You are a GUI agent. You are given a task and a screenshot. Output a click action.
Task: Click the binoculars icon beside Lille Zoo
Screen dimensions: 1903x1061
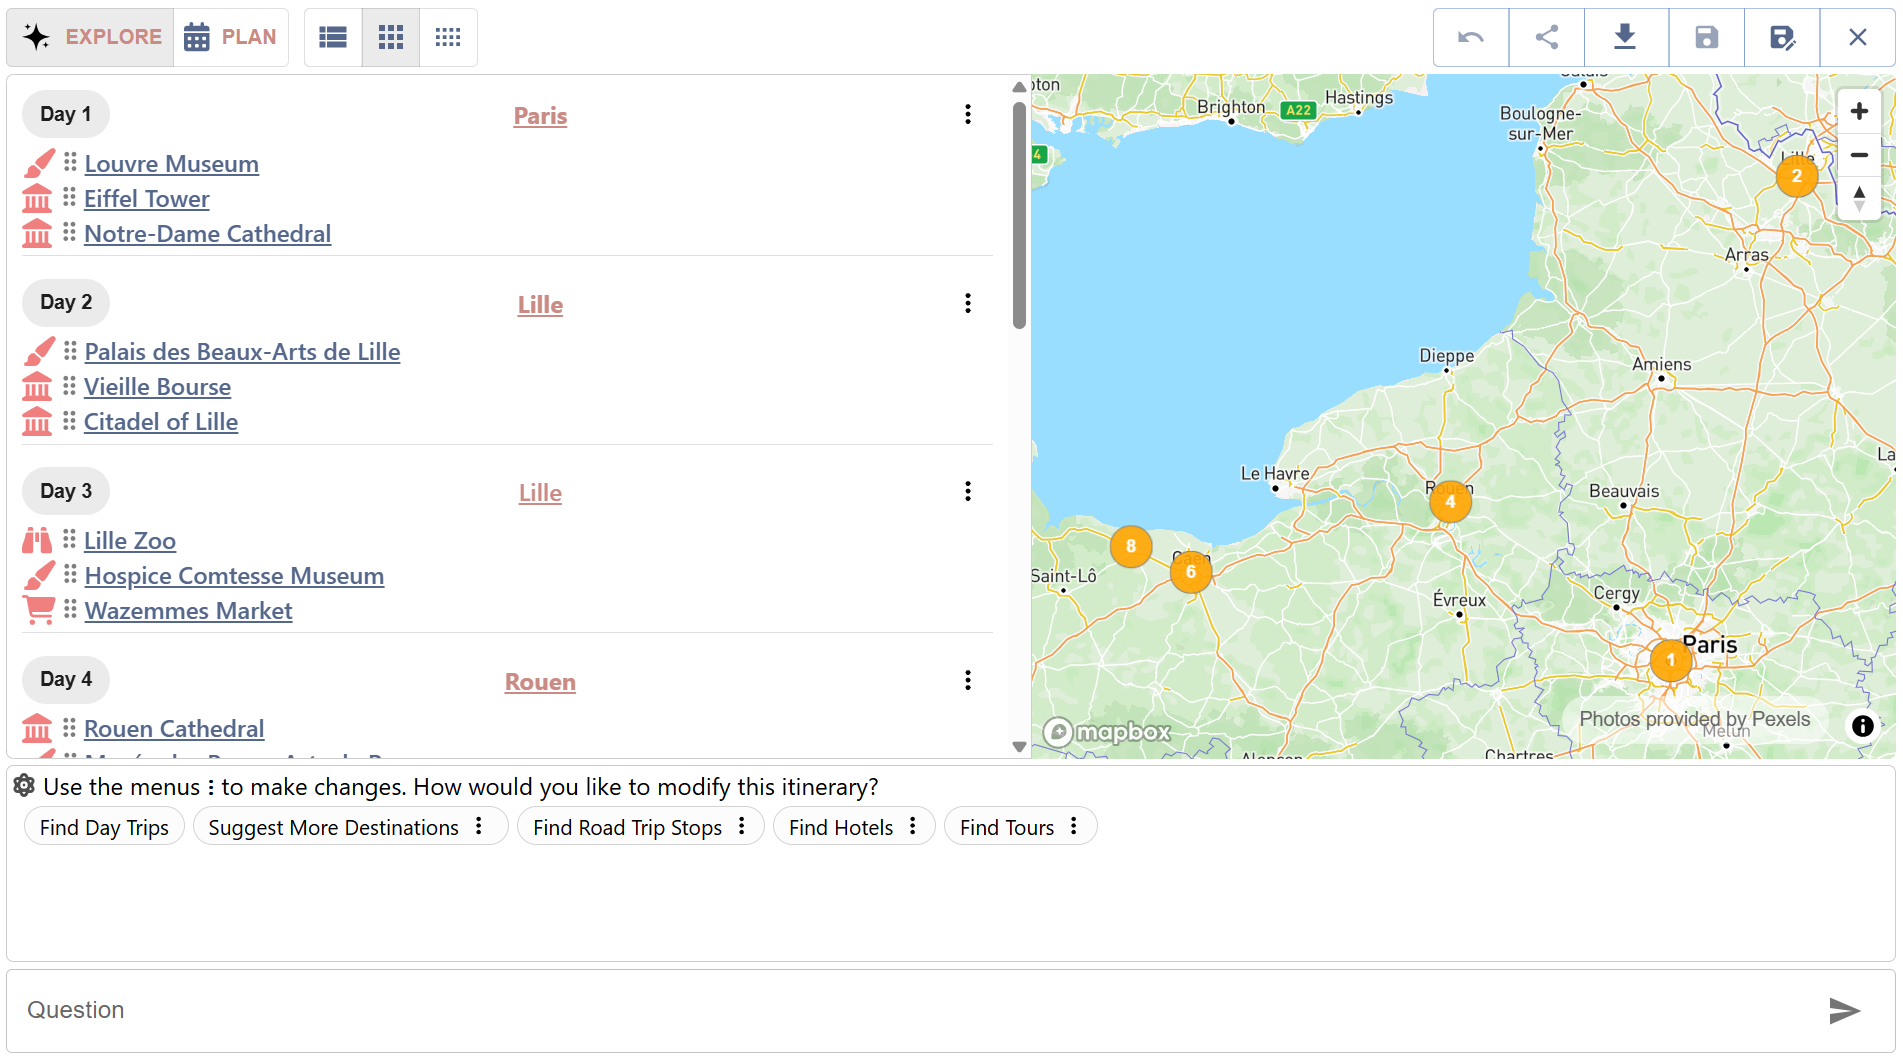37,540
